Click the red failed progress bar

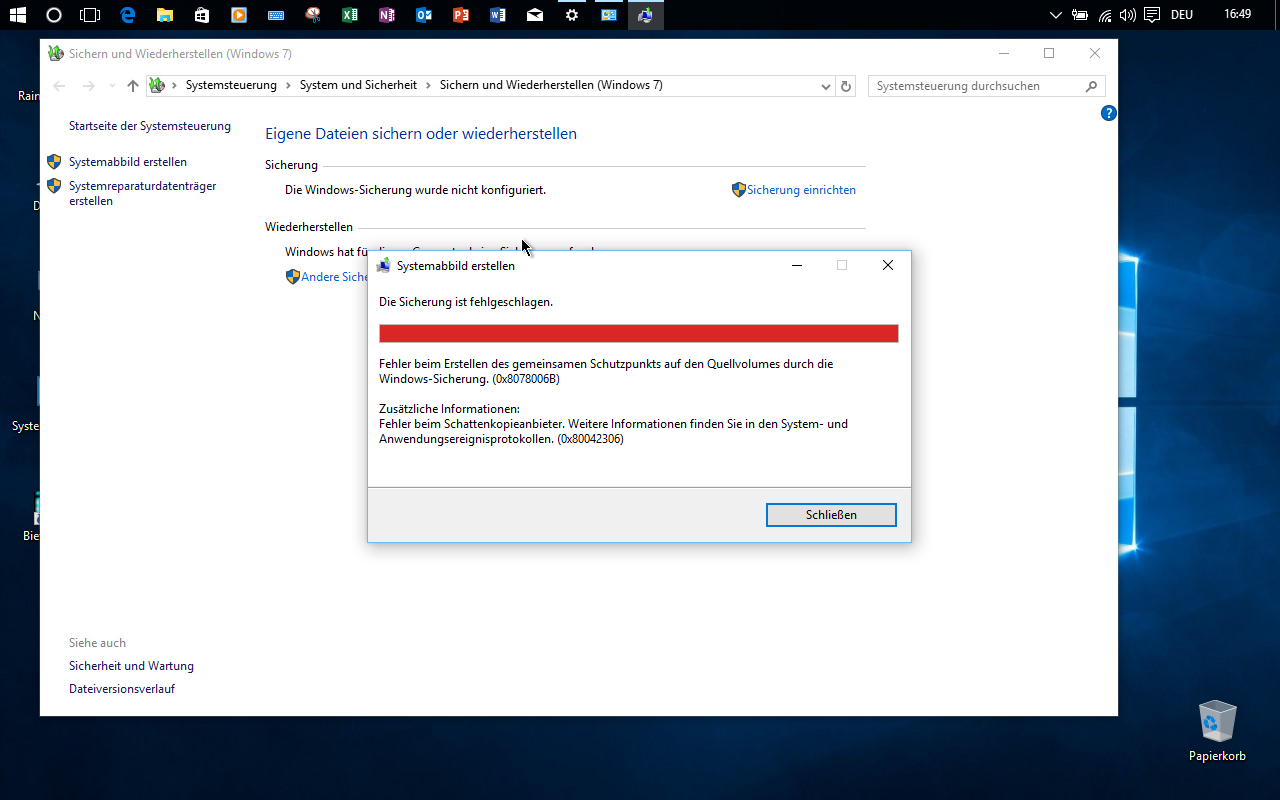click(639, 333)
